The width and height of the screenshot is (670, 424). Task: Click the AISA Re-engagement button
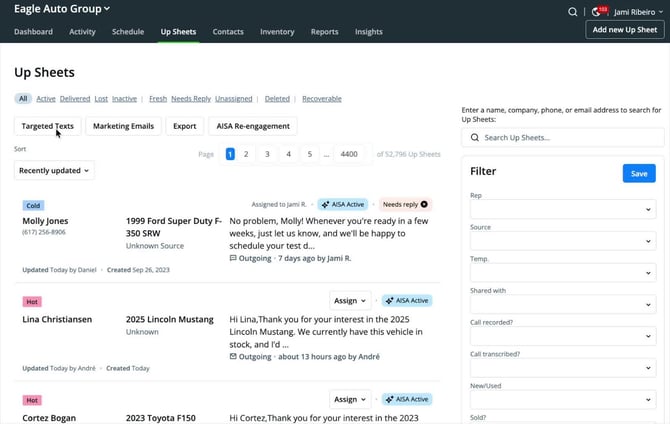tap(253, 126)
